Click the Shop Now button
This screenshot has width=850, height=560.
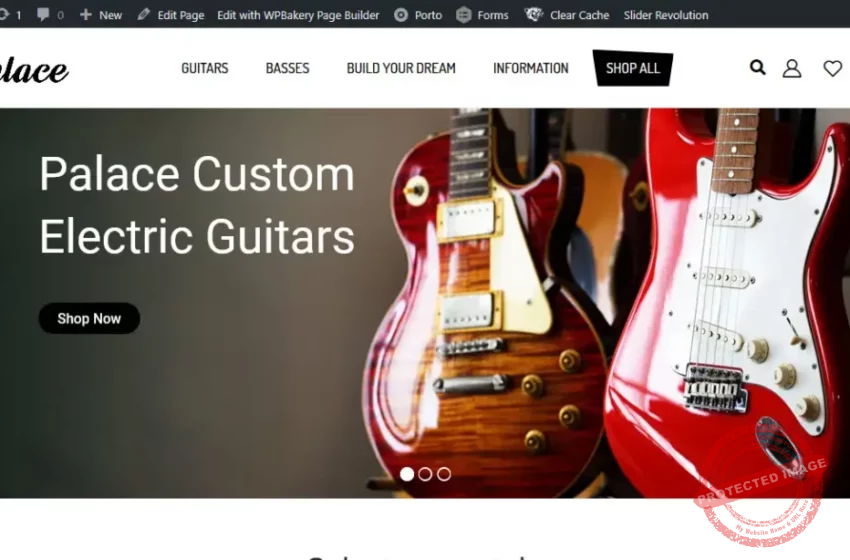point(89,318)
